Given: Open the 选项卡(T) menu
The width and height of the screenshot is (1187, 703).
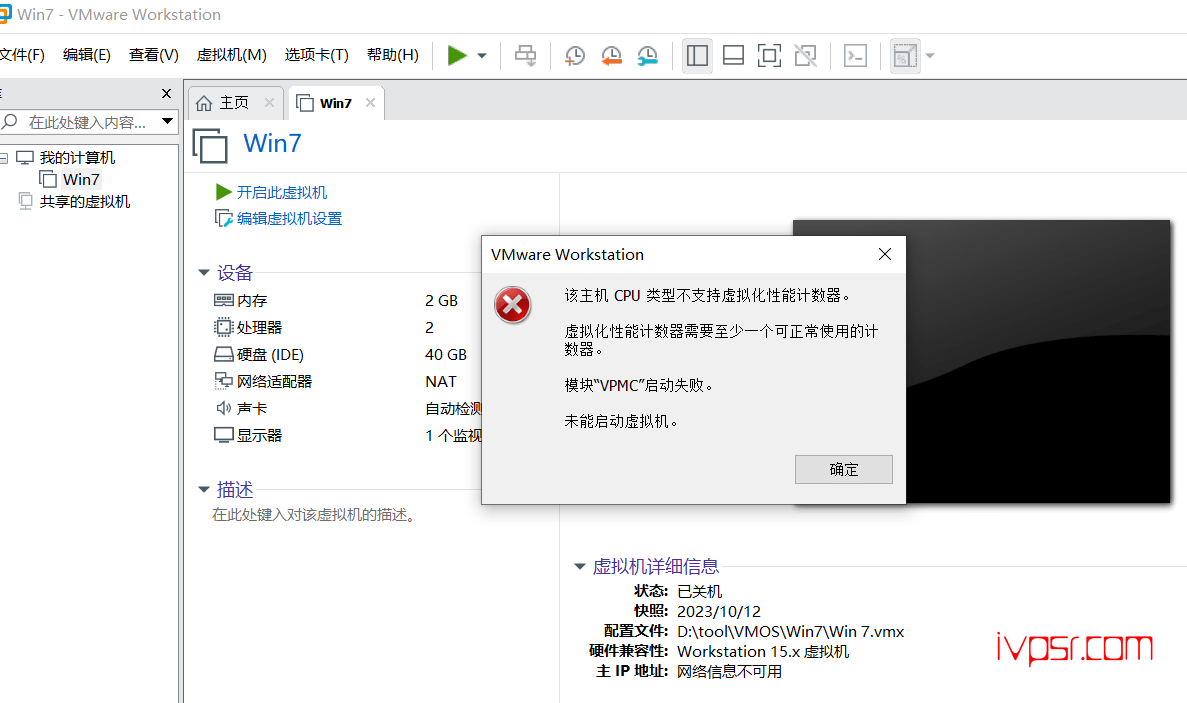Looking at the screenshot, I should 316,54.
